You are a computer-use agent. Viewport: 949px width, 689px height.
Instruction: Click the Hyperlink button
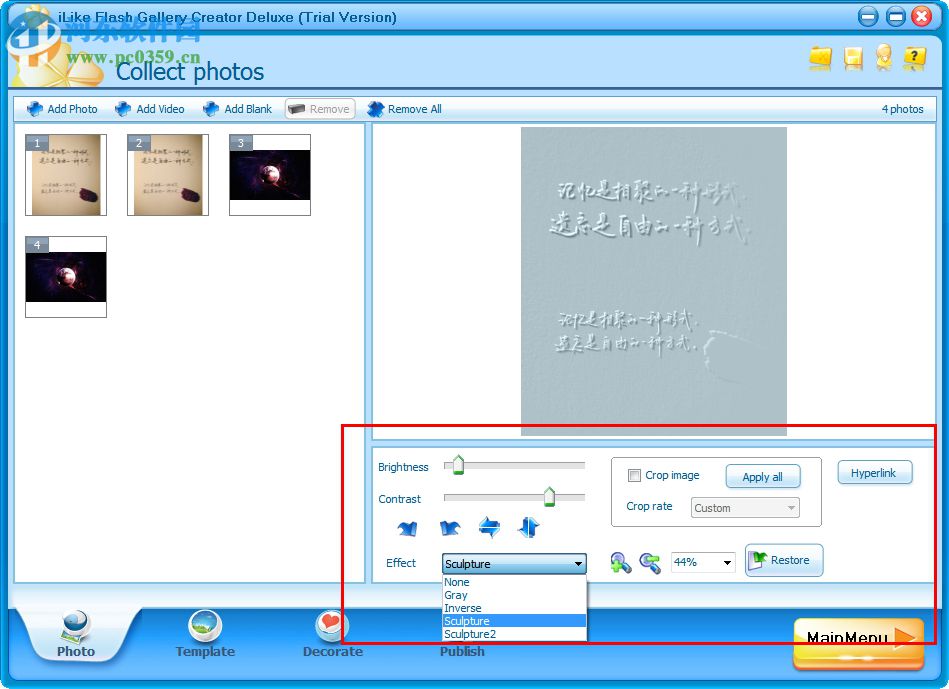tap(874, 472)
